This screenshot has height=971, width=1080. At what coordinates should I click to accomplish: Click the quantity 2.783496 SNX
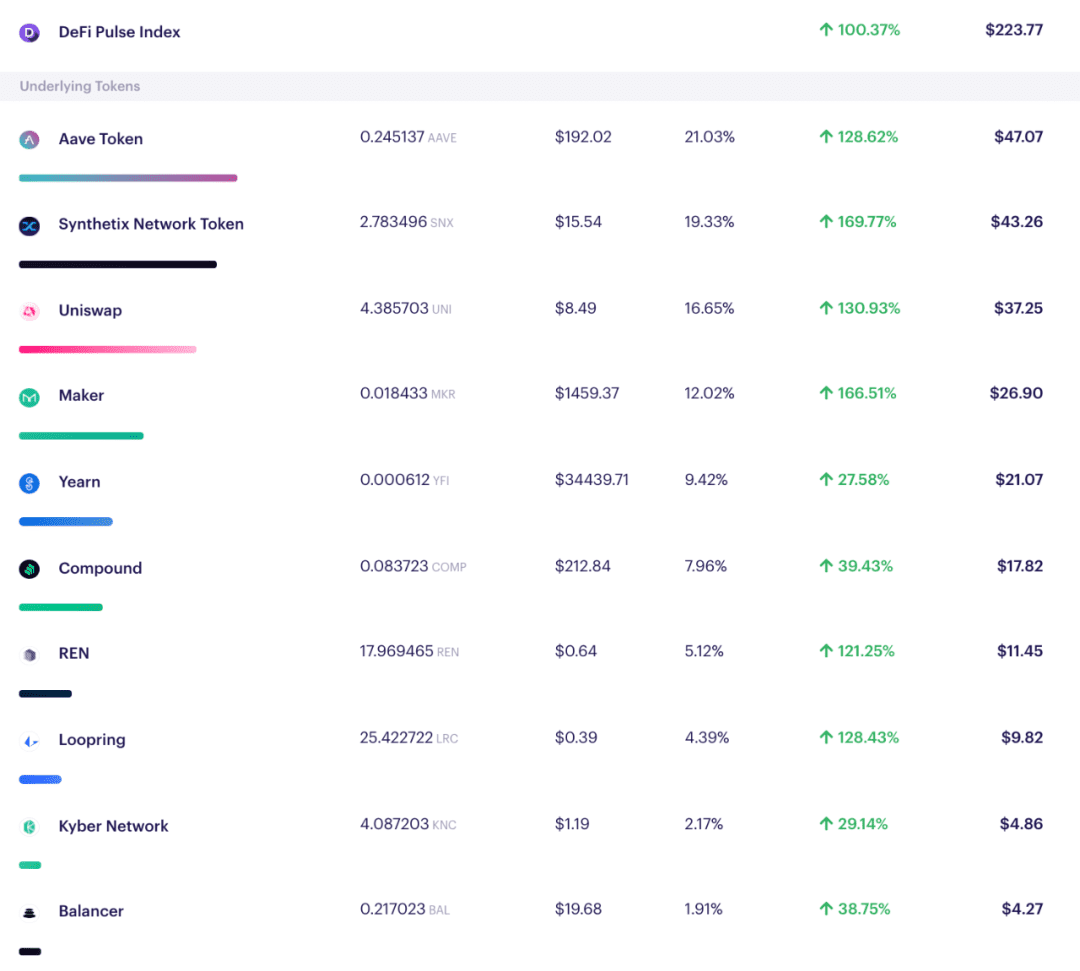pos(406,221)
